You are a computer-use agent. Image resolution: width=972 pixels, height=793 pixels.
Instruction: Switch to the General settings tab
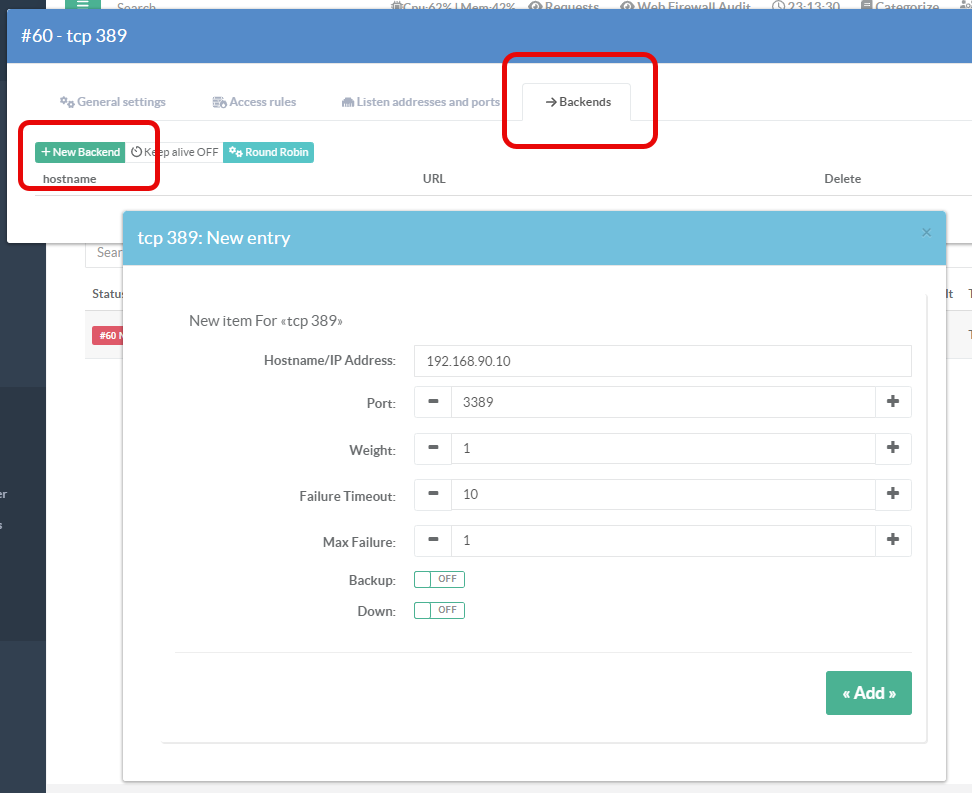[113, 102]
